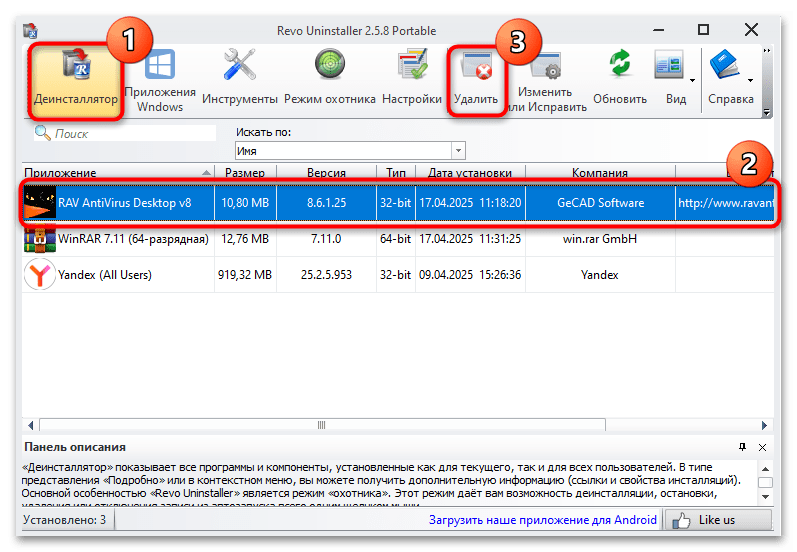Click the 64-bit type cell

(x=395, y=238)
